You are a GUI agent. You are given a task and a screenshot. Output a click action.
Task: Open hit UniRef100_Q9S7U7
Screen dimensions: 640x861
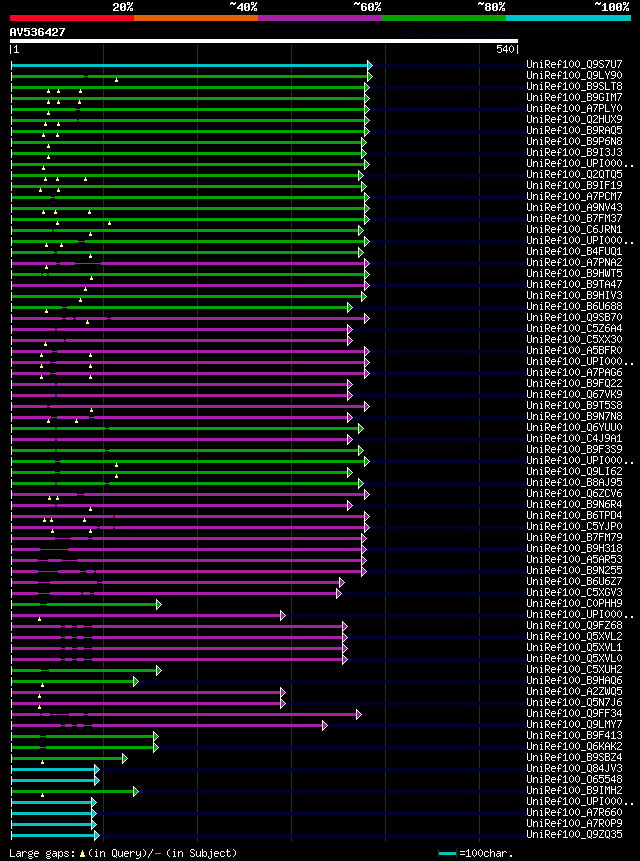pos(575,64)
